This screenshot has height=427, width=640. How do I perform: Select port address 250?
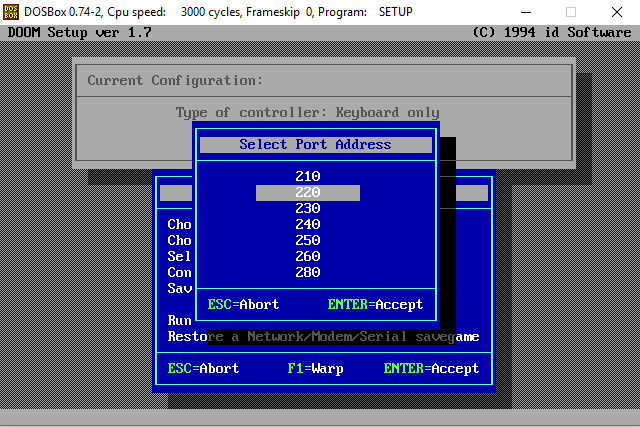[308, 240]
